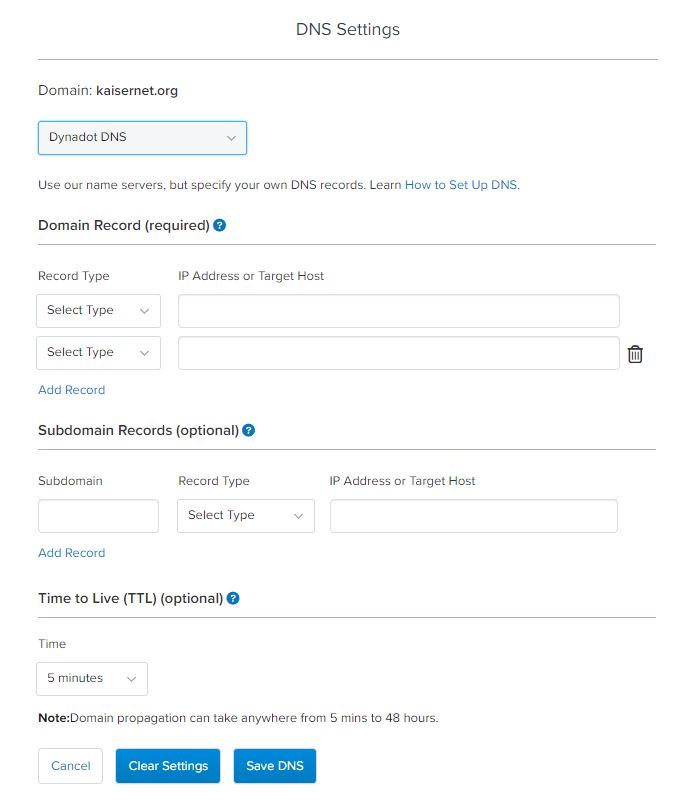Click the kaisernet.org domain name text

137,90
